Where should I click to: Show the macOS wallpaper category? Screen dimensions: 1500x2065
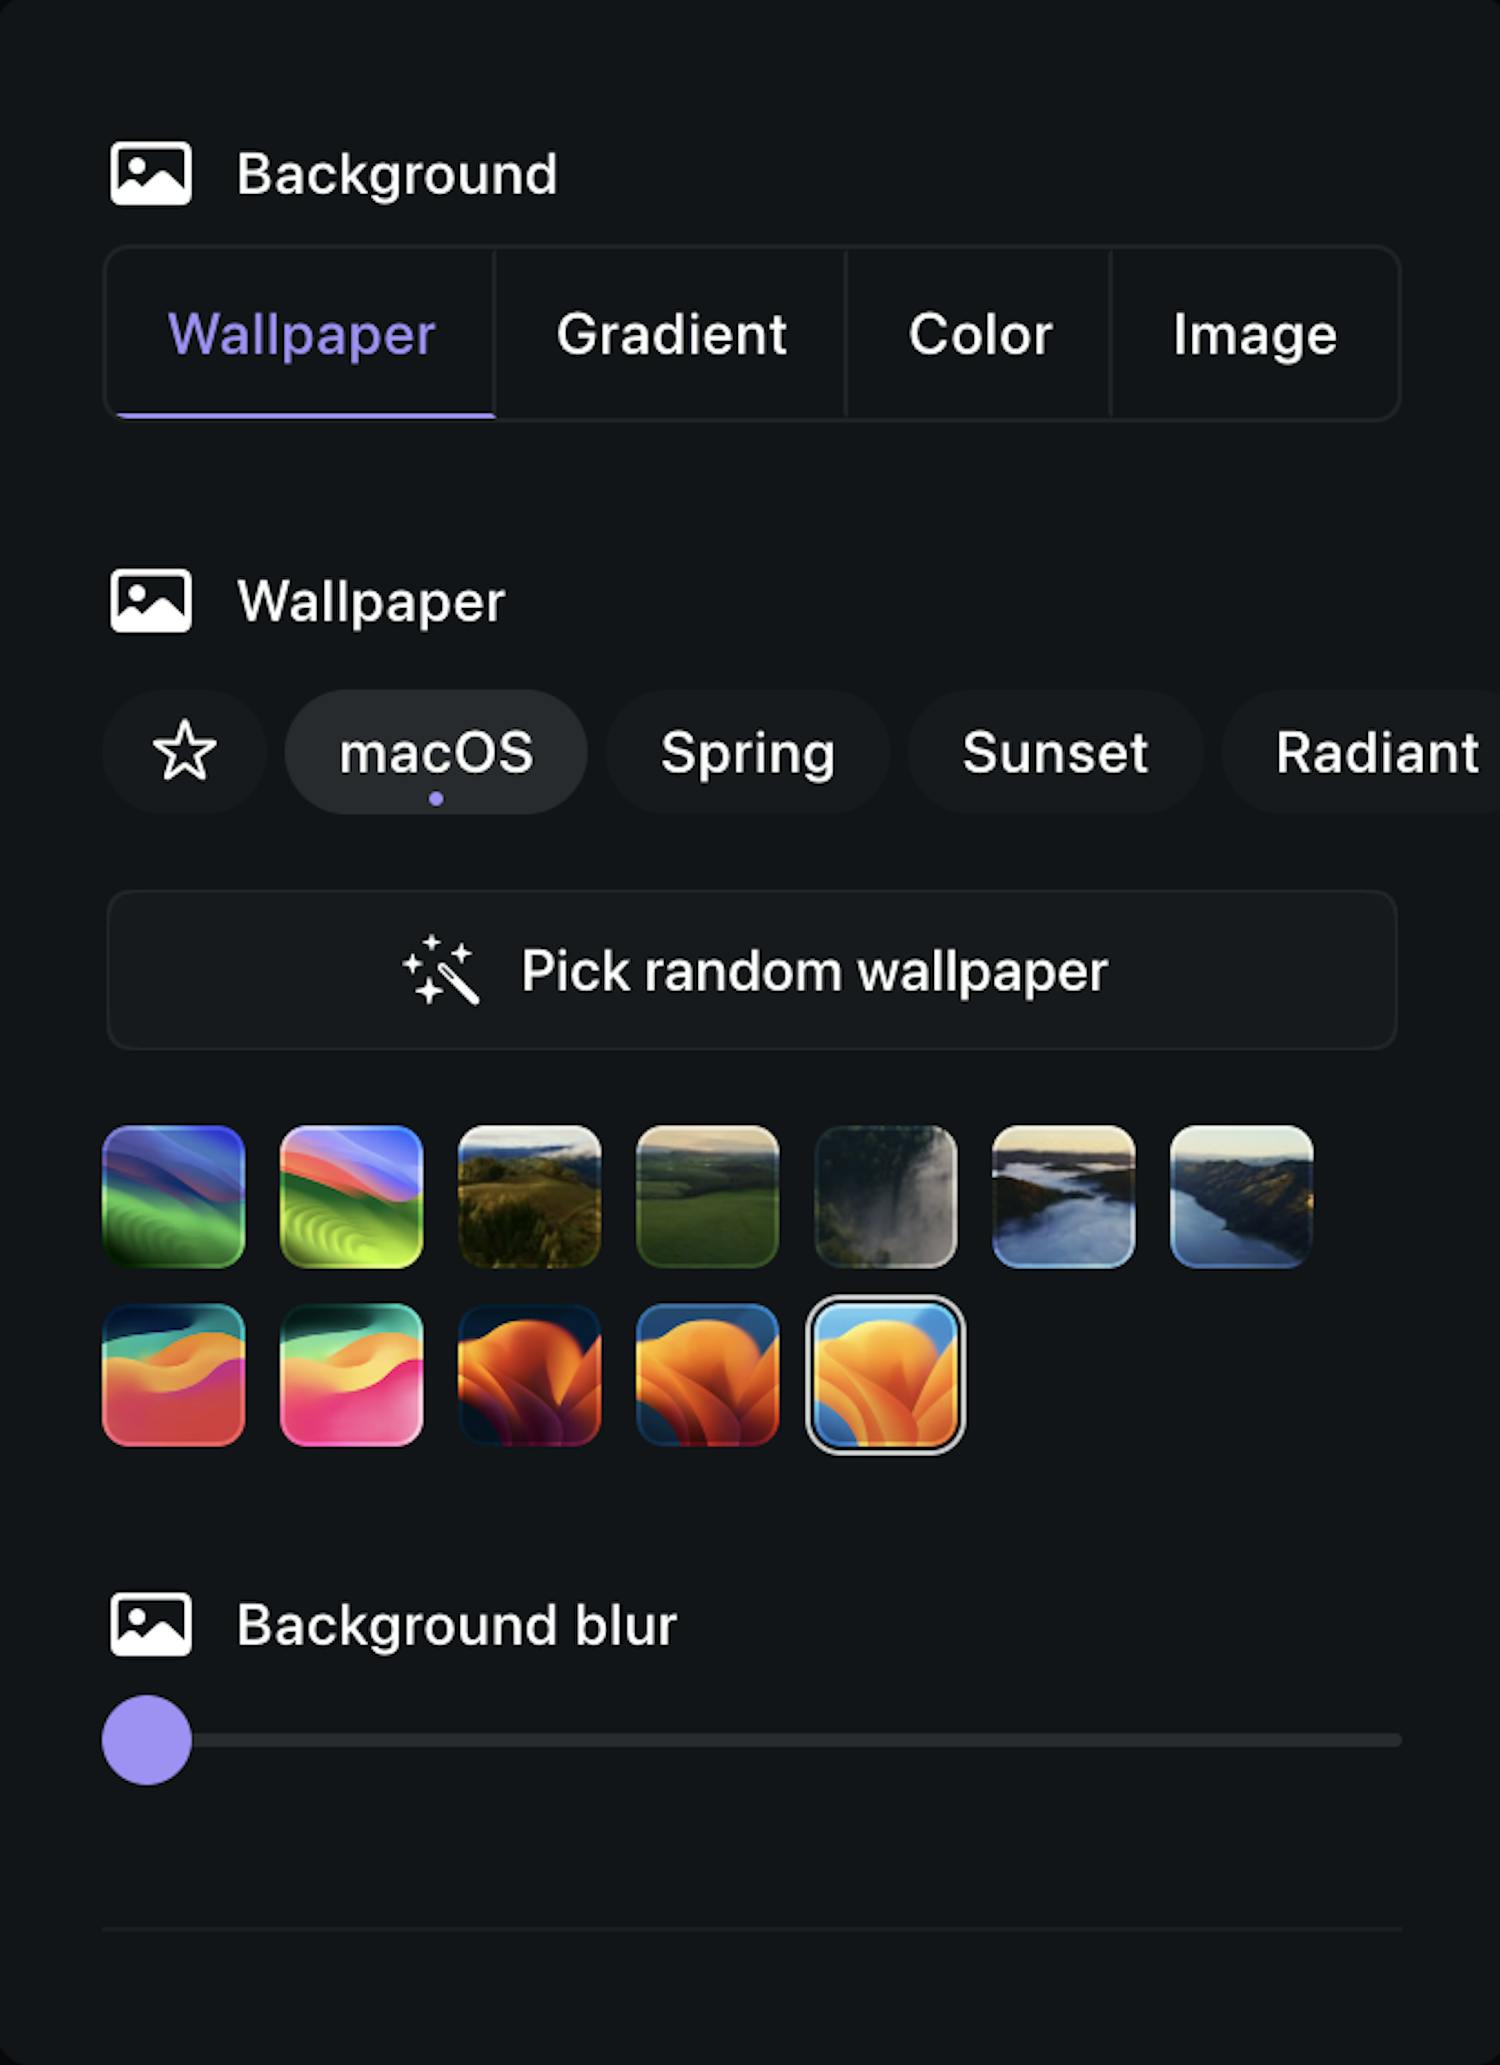click(x=436, y=752)
